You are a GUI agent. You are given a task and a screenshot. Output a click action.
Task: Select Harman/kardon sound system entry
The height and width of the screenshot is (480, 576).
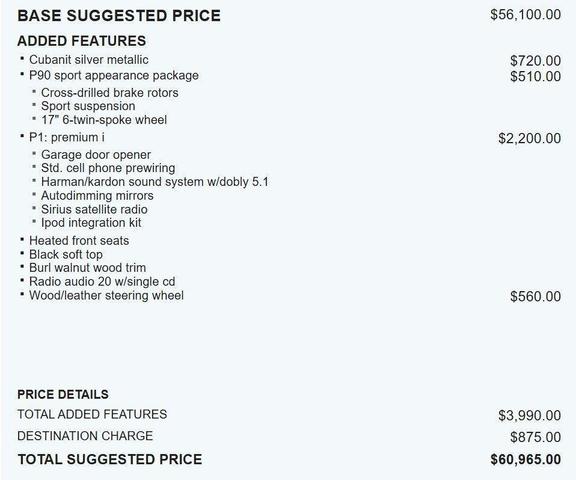154,182
